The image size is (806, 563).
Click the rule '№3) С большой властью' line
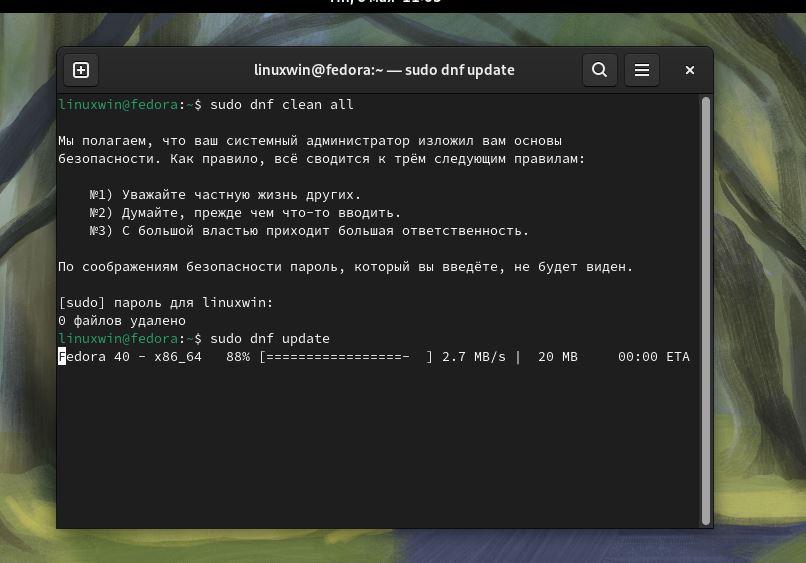coord(309,231)
